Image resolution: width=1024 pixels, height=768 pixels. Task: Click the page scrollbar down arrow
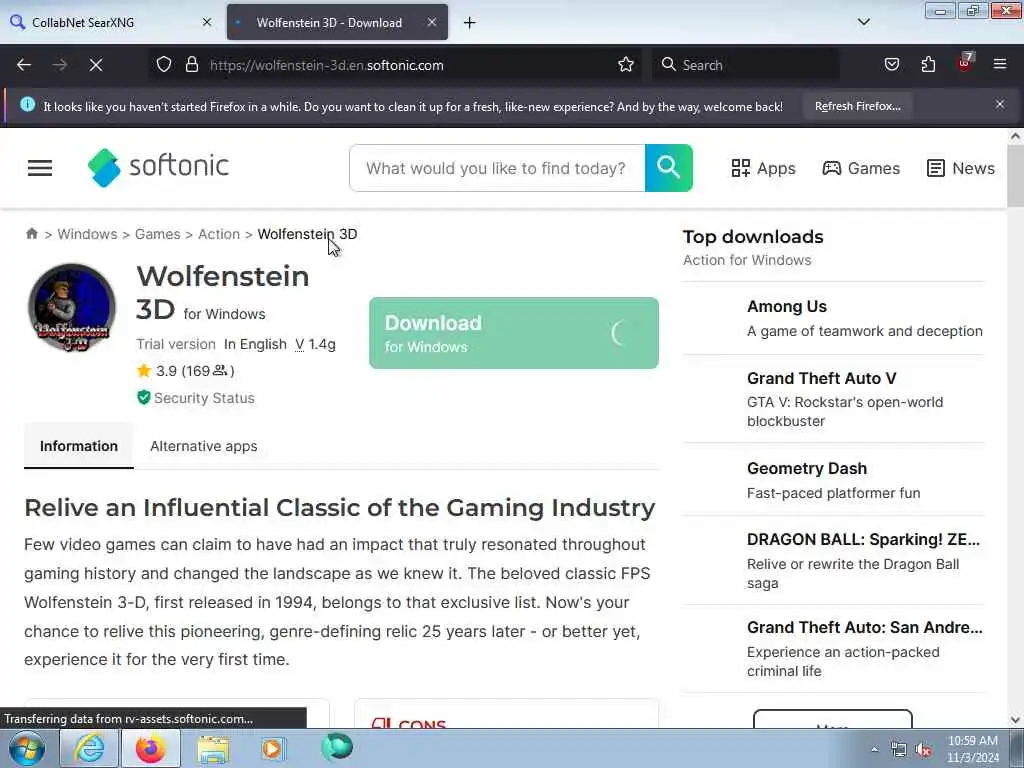tap(1015, 720)
